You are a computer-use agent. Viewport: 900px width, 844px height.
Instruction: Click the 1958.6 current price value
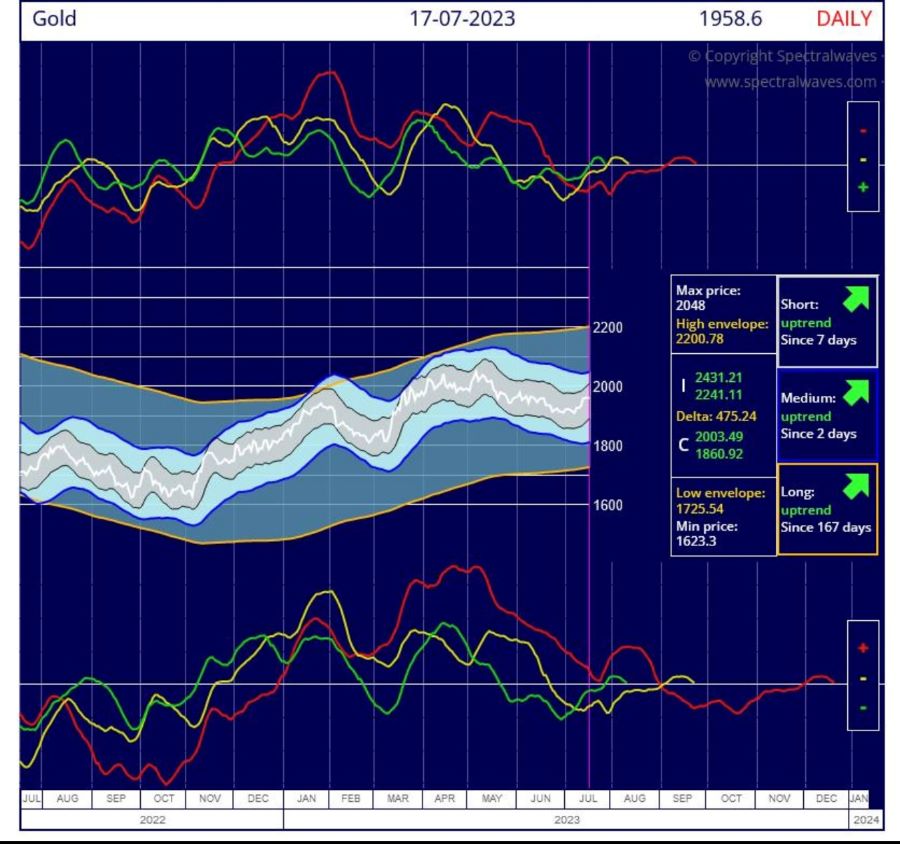tap(730, 19)
